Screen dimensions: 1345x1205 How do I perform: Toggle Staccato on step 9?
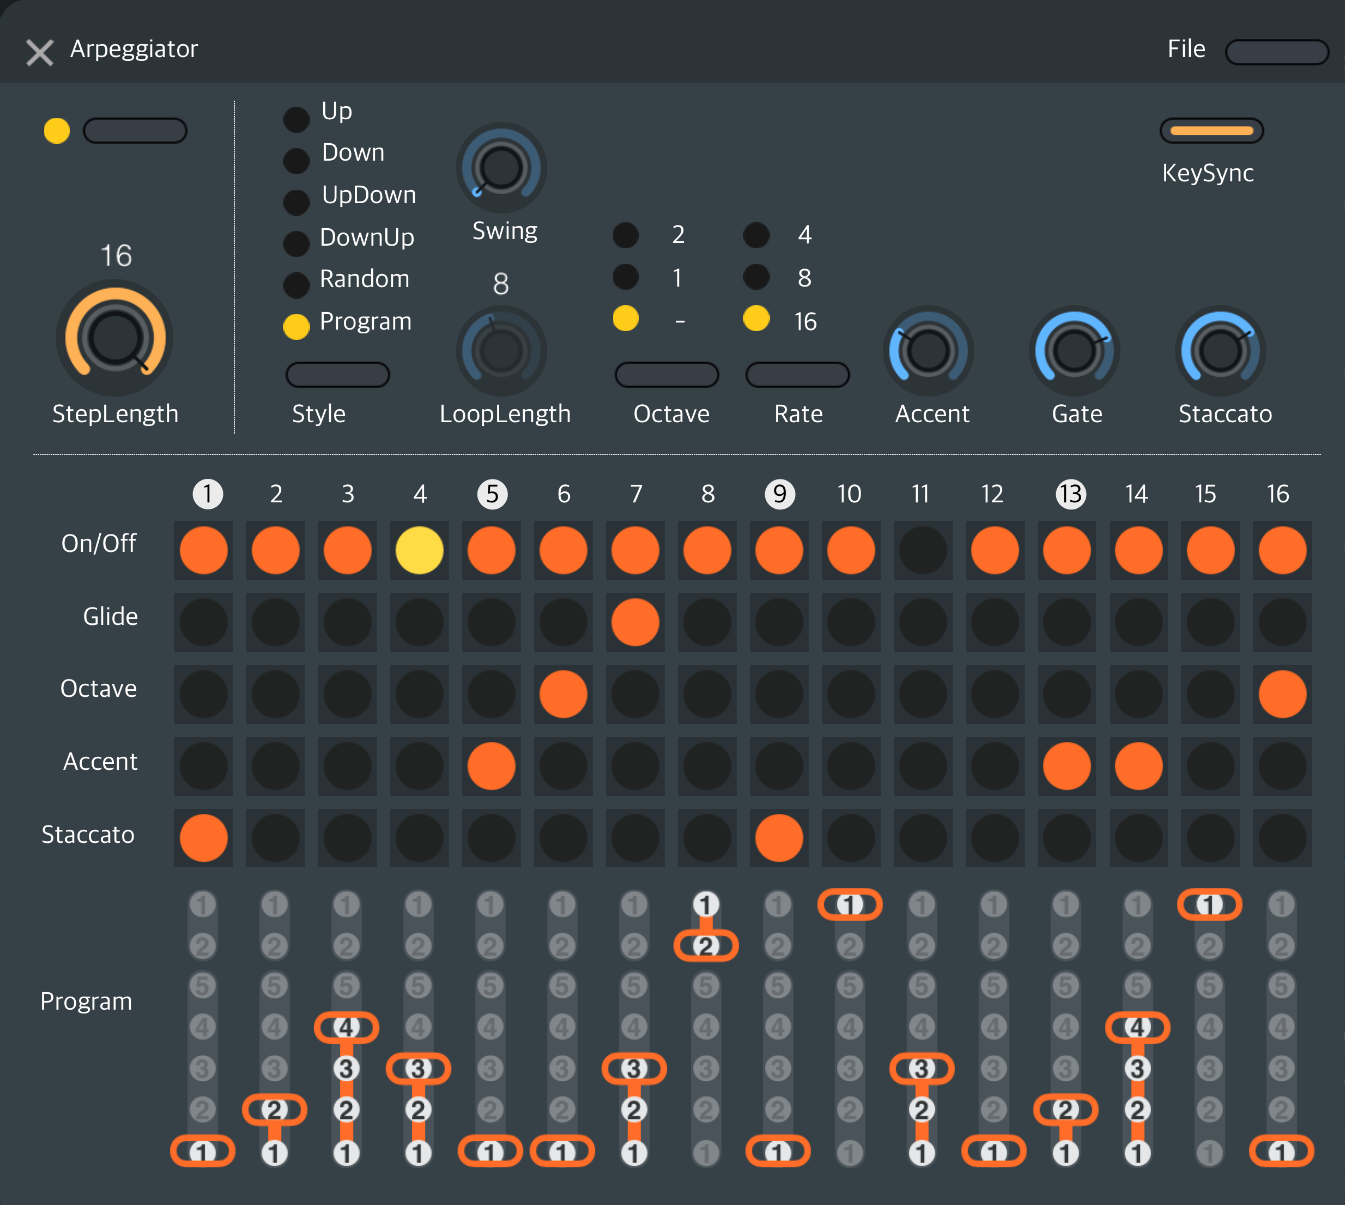[x=779, y=838]
